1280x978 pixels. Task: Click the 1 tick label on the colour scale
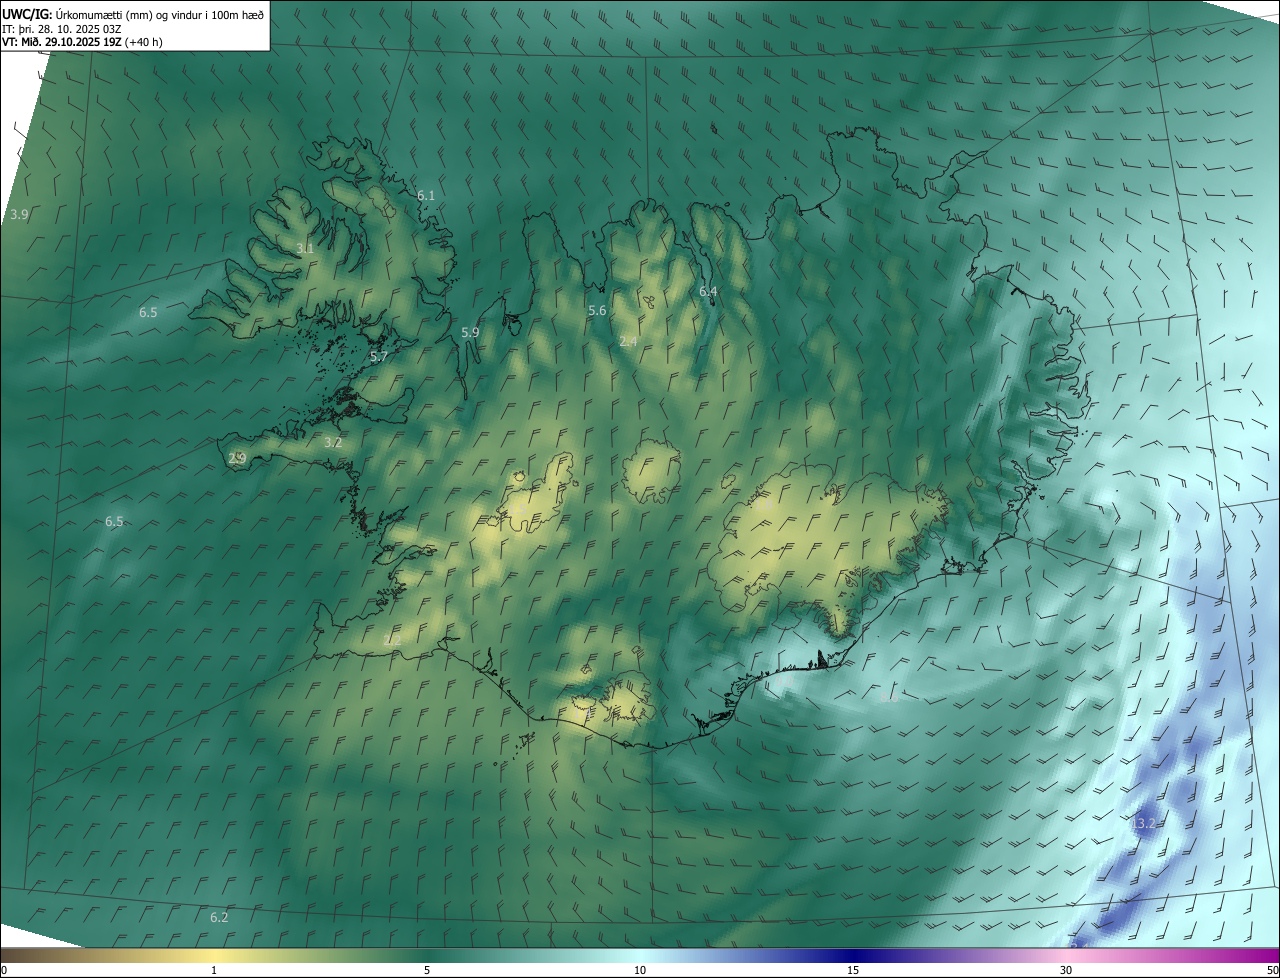(214, 970)
